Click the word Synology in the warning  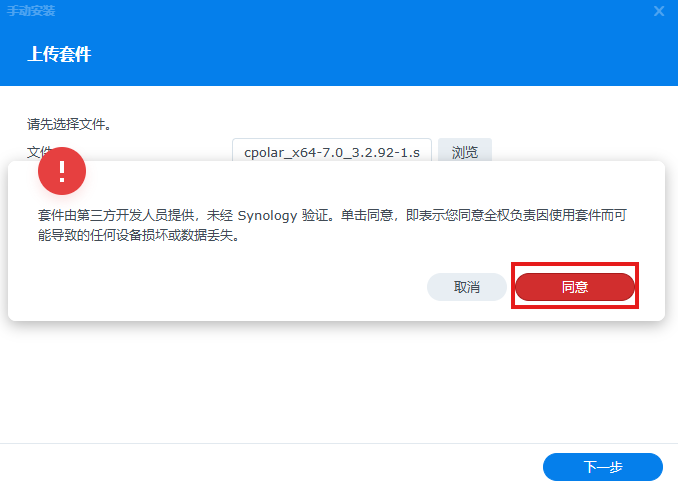tap(270, 215)
